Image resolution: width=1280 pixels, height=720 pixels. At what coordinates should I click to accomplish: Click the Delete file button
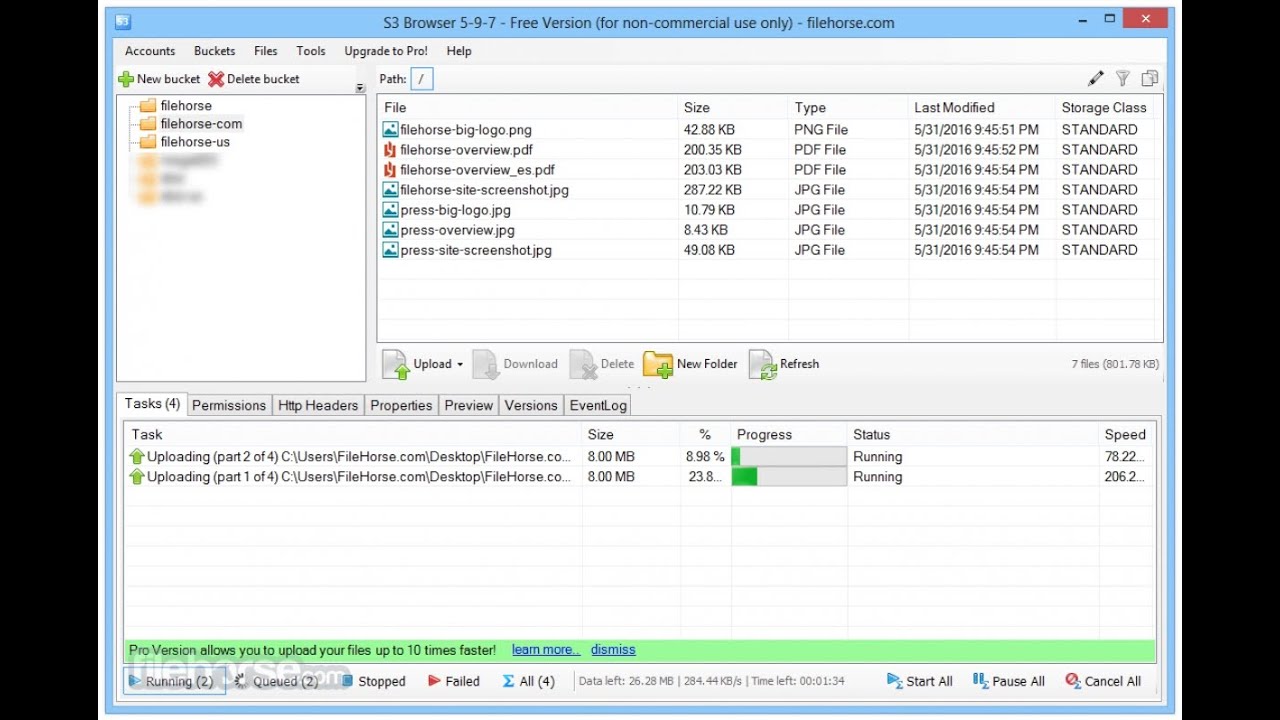point(602,364)
